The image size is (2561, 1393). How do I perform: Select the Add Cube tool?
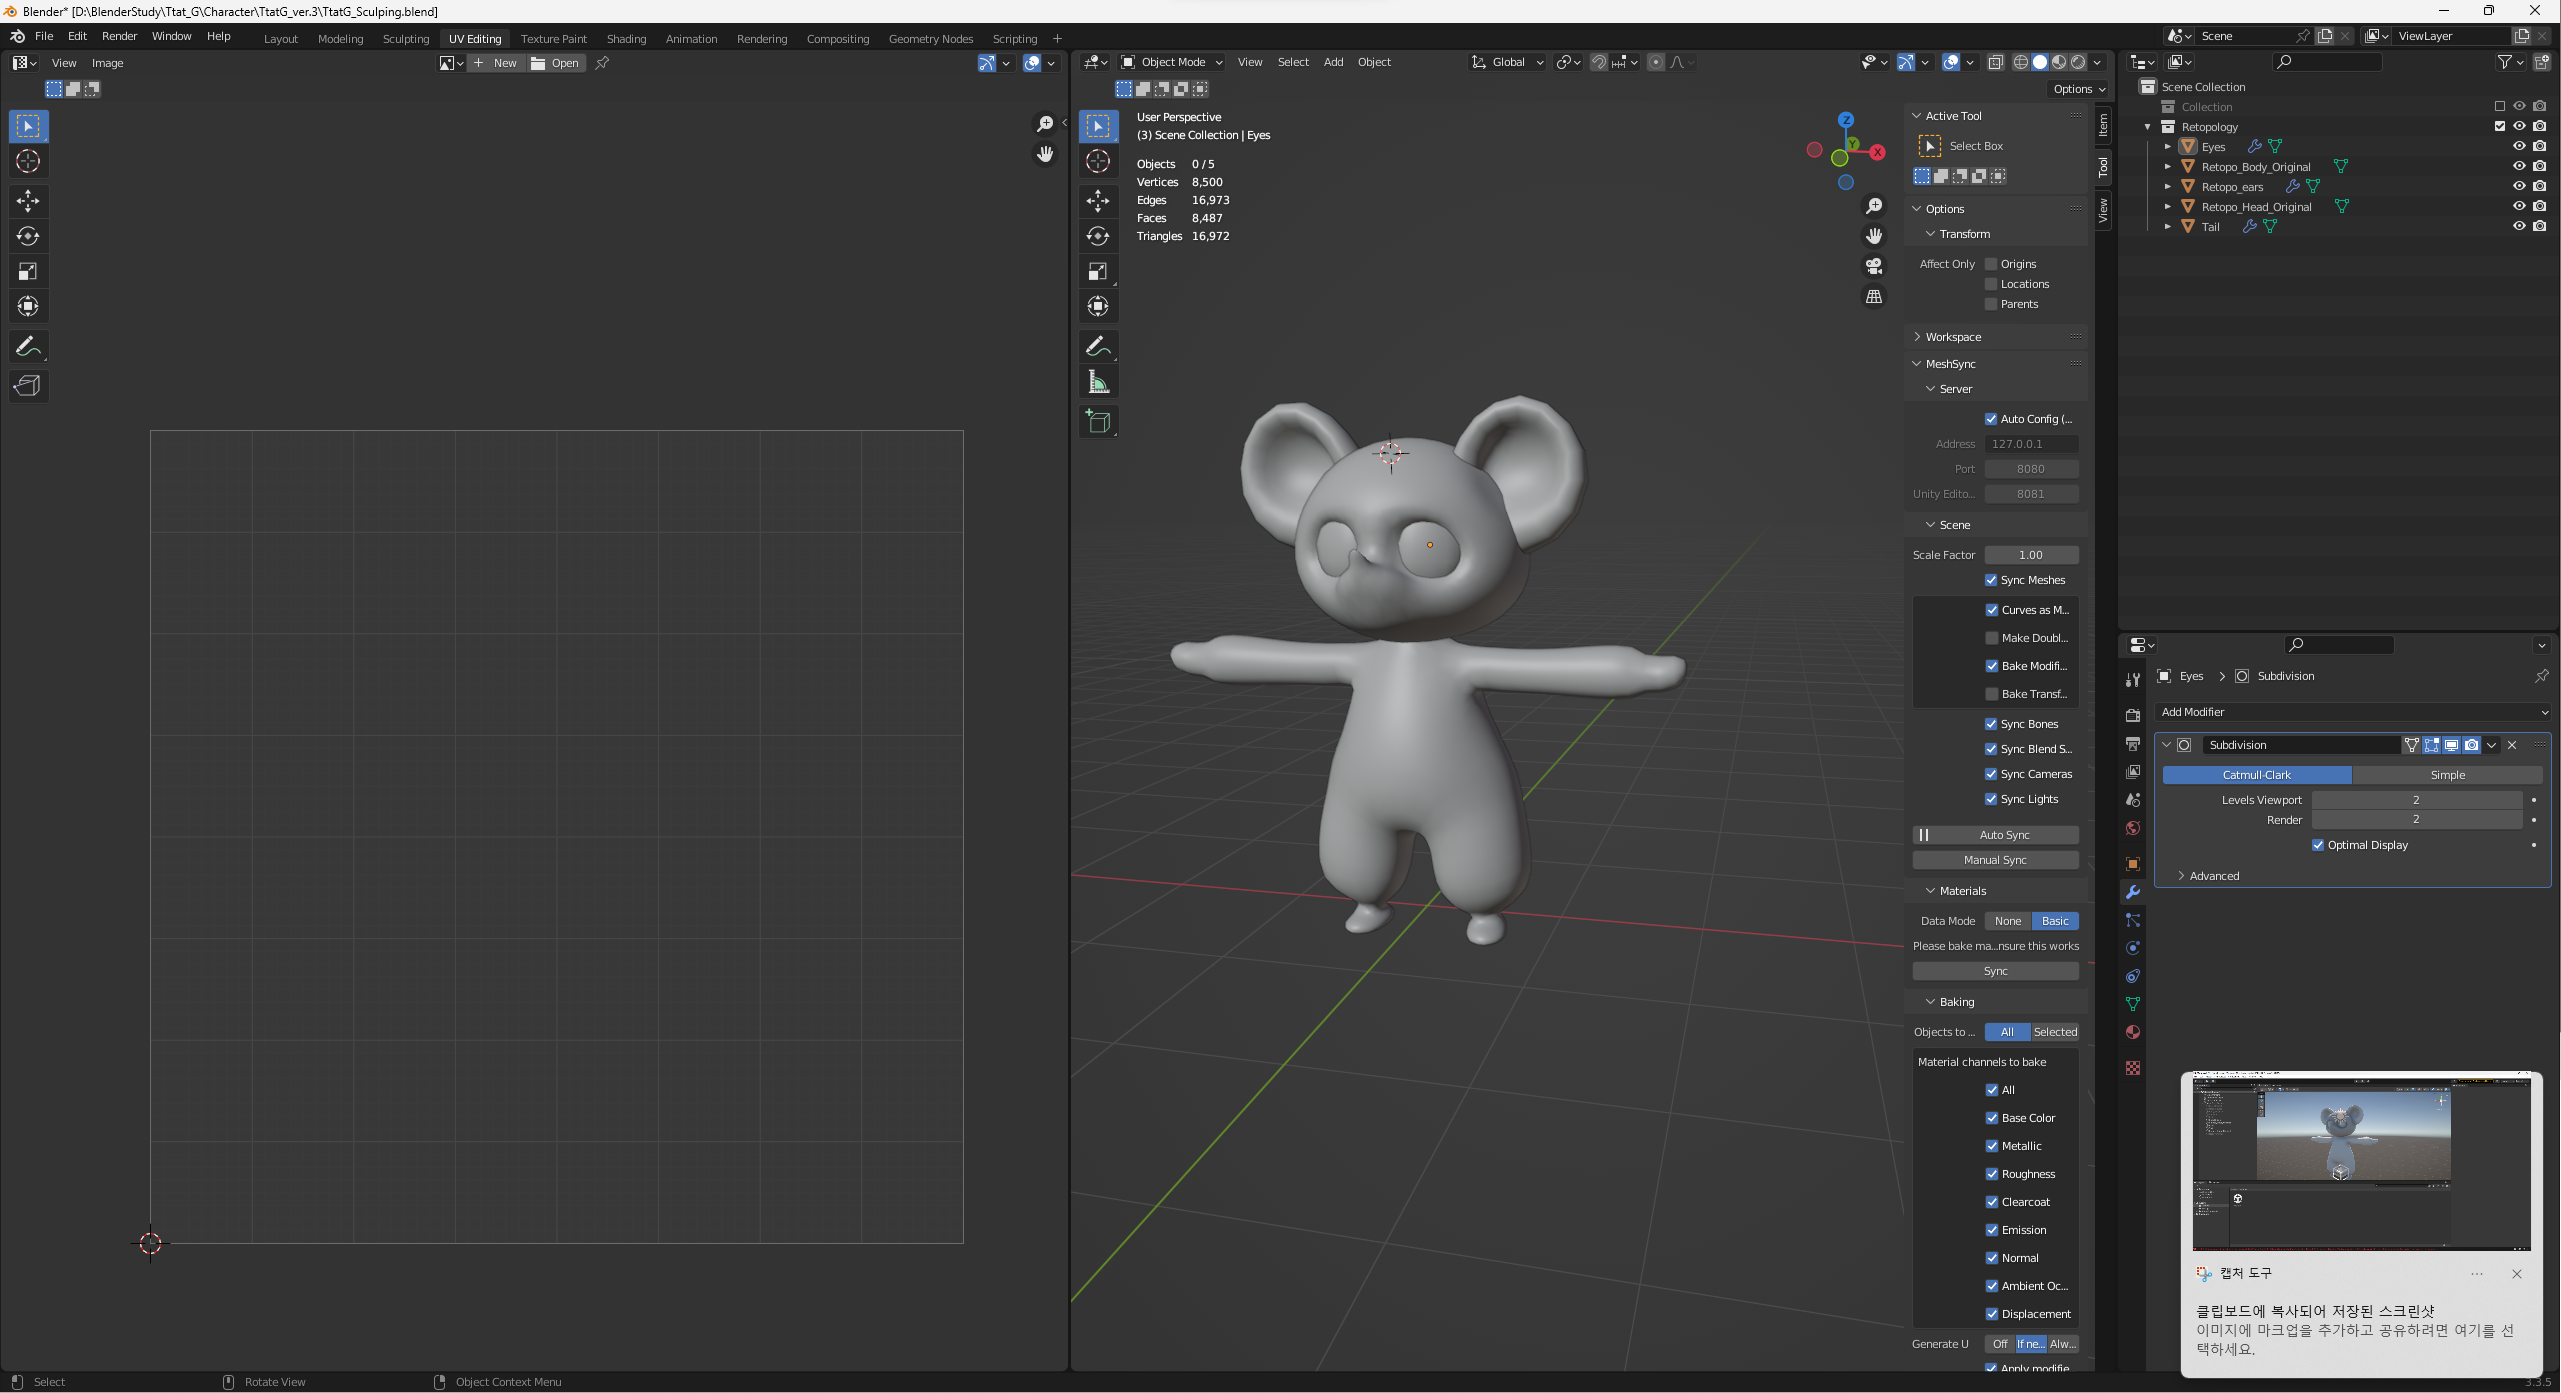click(x=1098, y=422)
